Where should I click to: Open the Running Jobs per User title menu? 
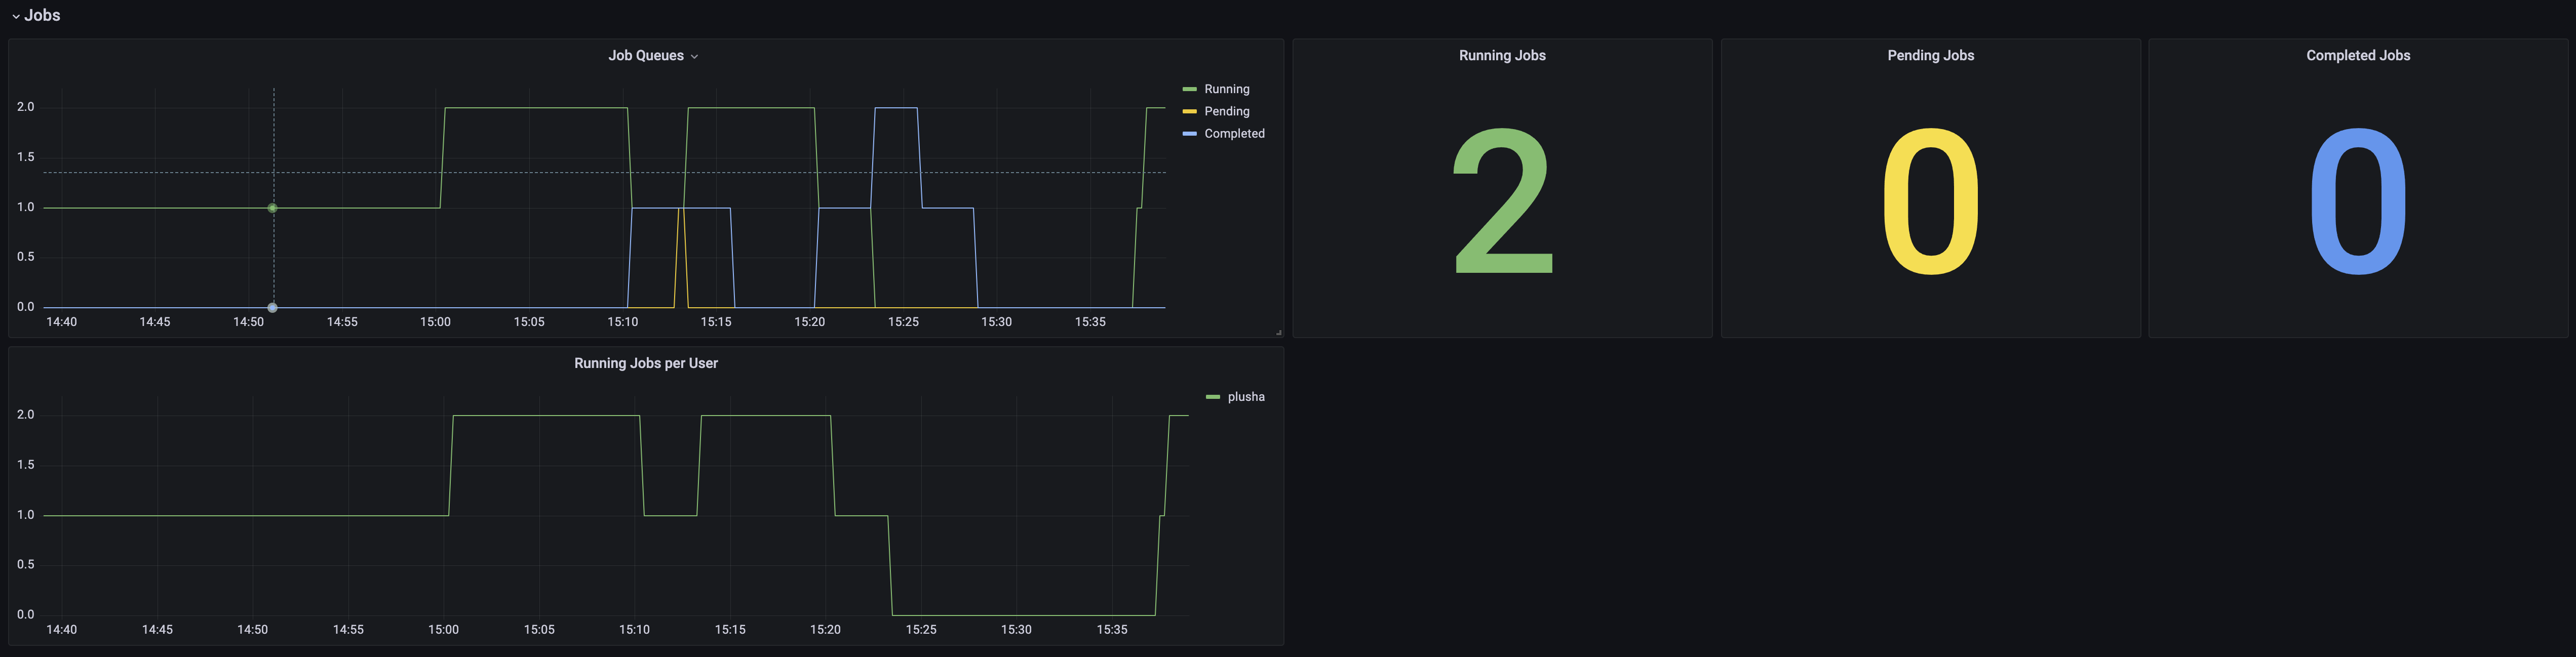coord(646,363)
